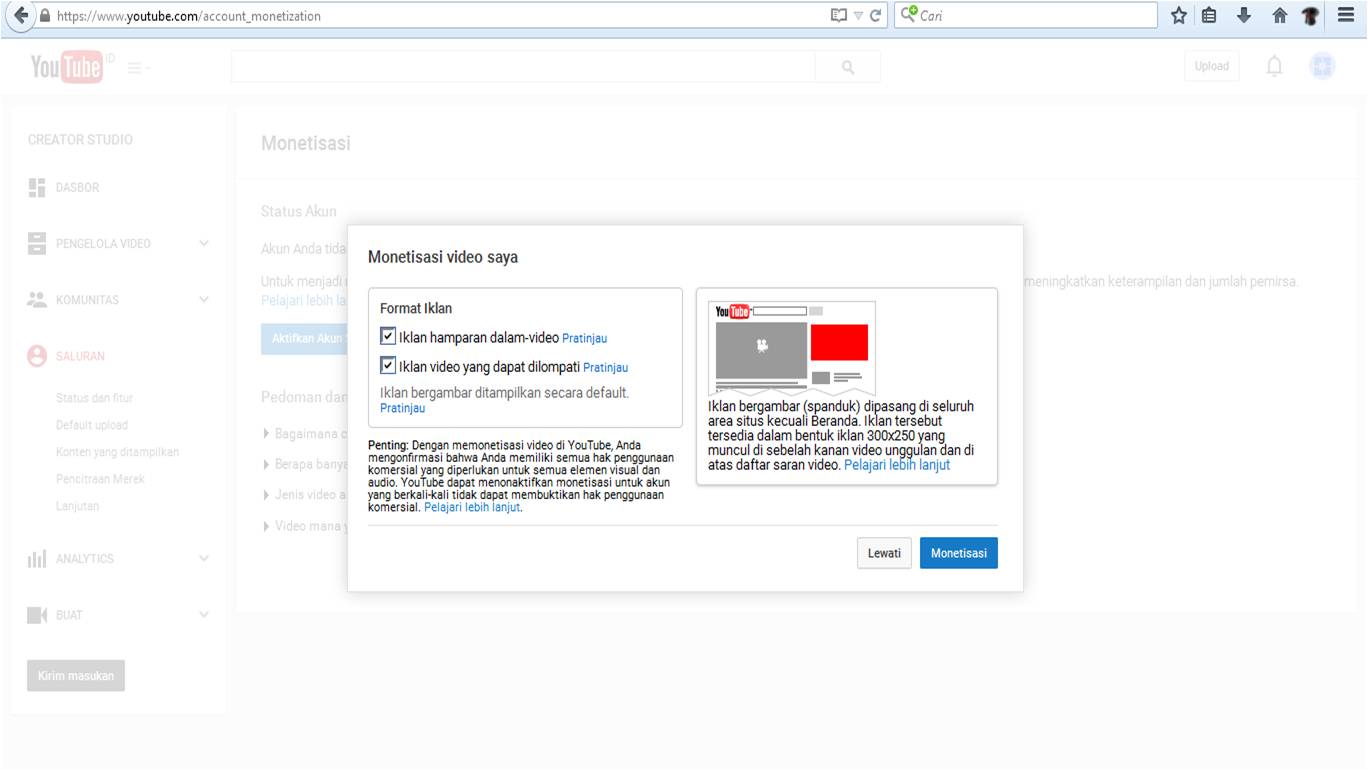Image resolution: width=1368 pixels, height=770 pixels.
Task: Click Aktifkan Akun button behind dialog
Action: coord(304,338)
